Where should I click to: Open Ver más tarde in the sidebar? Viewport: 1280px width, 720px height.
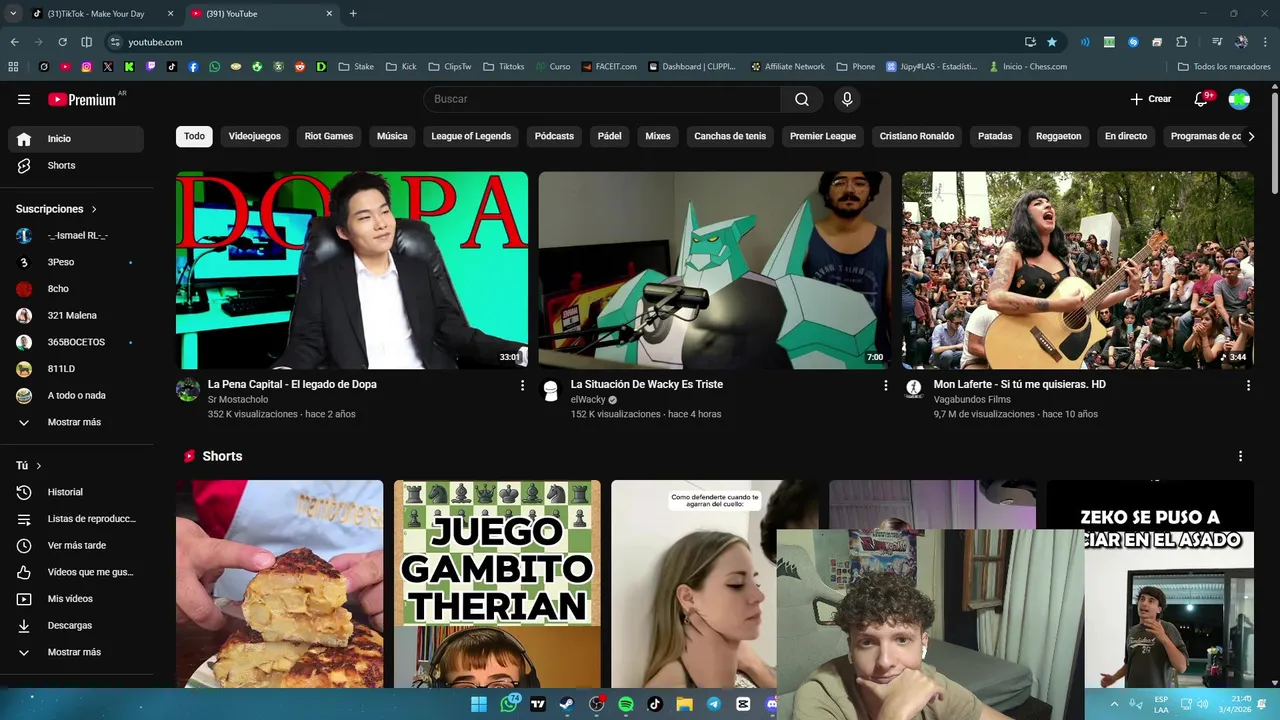coord(76,545)
